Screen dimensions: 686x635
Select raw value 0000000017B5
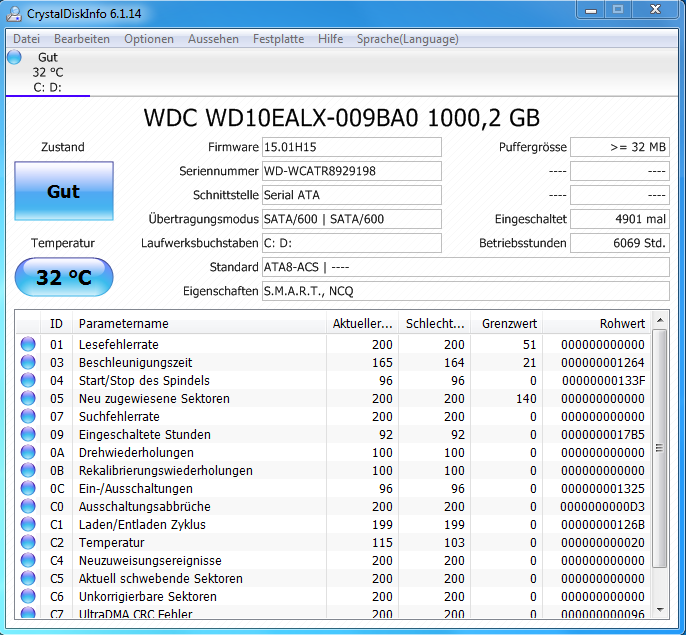tap(603, 434)
